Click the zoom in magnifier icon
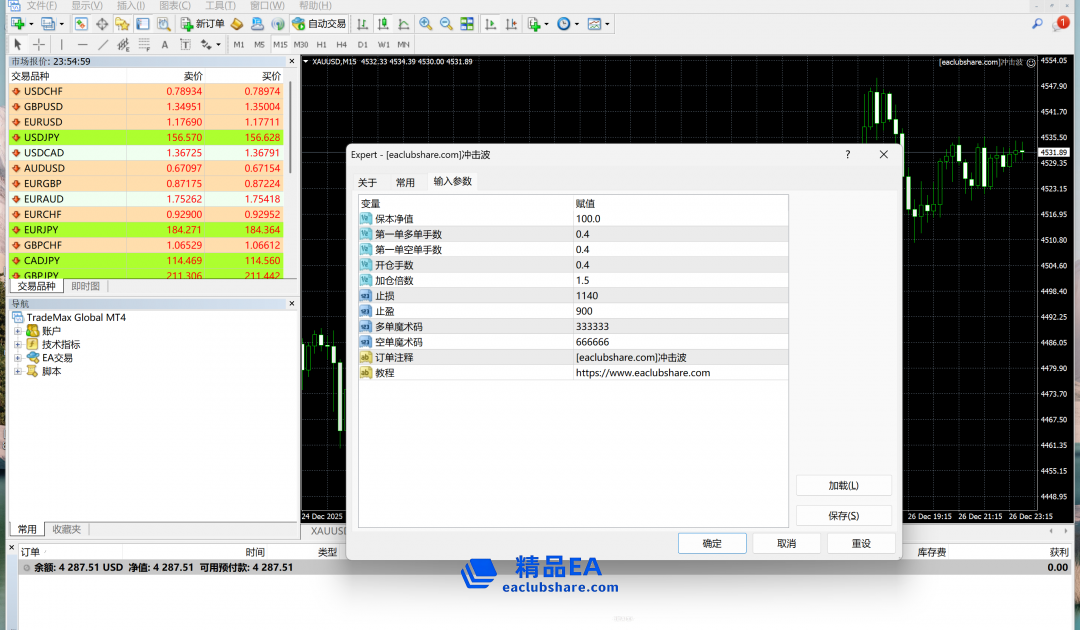The image size is (1080, 630). click(426, 23)
